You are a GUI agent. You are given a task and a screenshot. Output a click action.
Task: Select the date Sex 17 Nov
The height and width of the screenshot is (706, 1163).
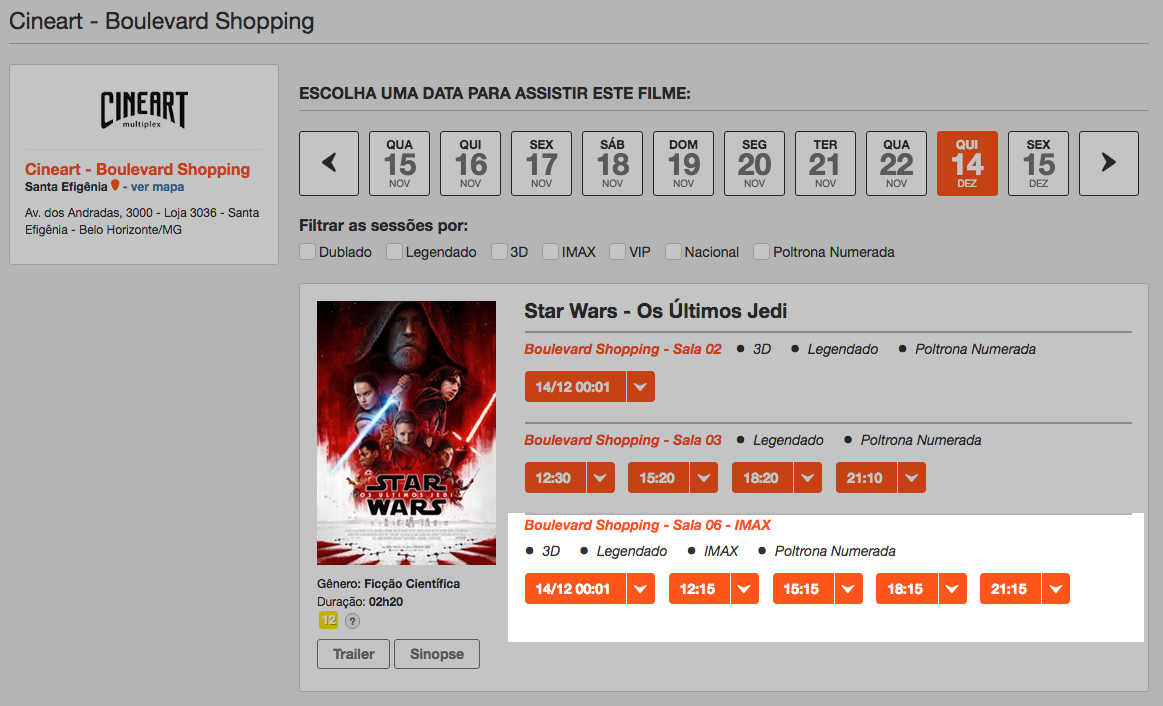(541, 163)
